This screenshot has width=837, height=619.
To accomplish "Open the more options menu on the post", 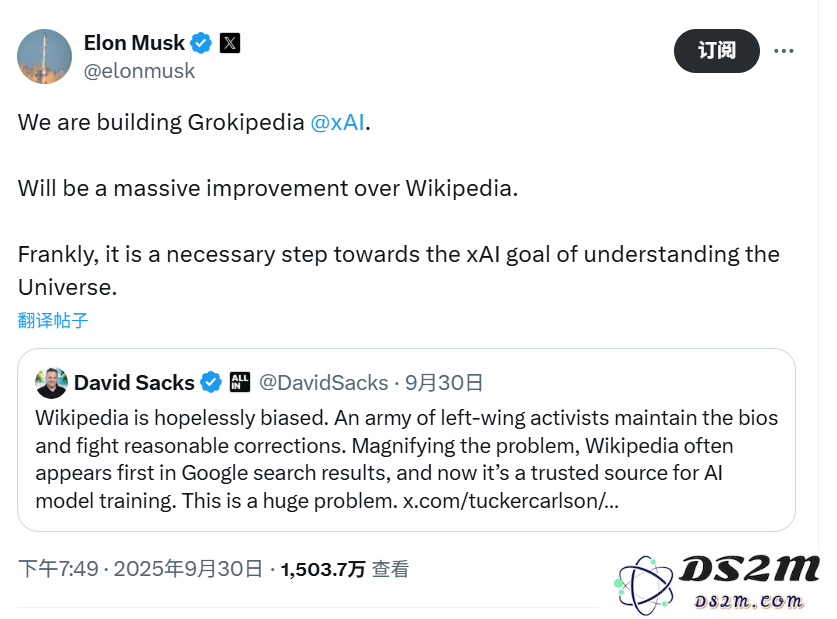I will pos(784,50).
